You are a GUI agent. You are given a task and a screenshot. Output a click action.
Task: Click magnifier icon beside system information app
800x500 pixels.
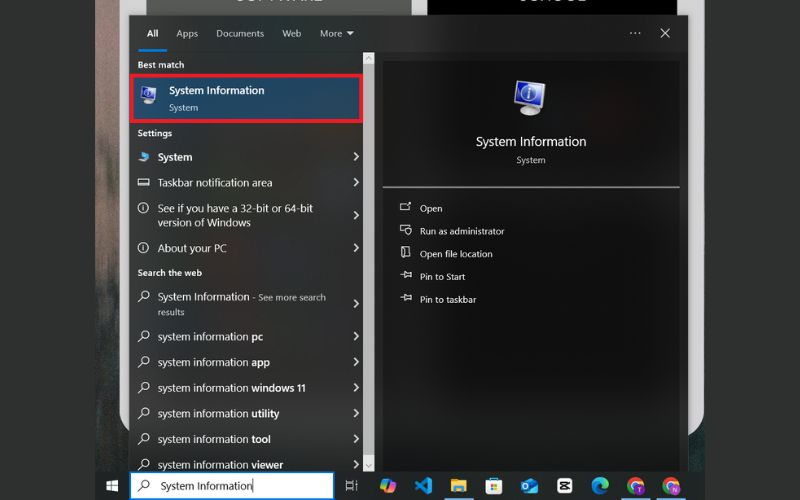(144, 362)
